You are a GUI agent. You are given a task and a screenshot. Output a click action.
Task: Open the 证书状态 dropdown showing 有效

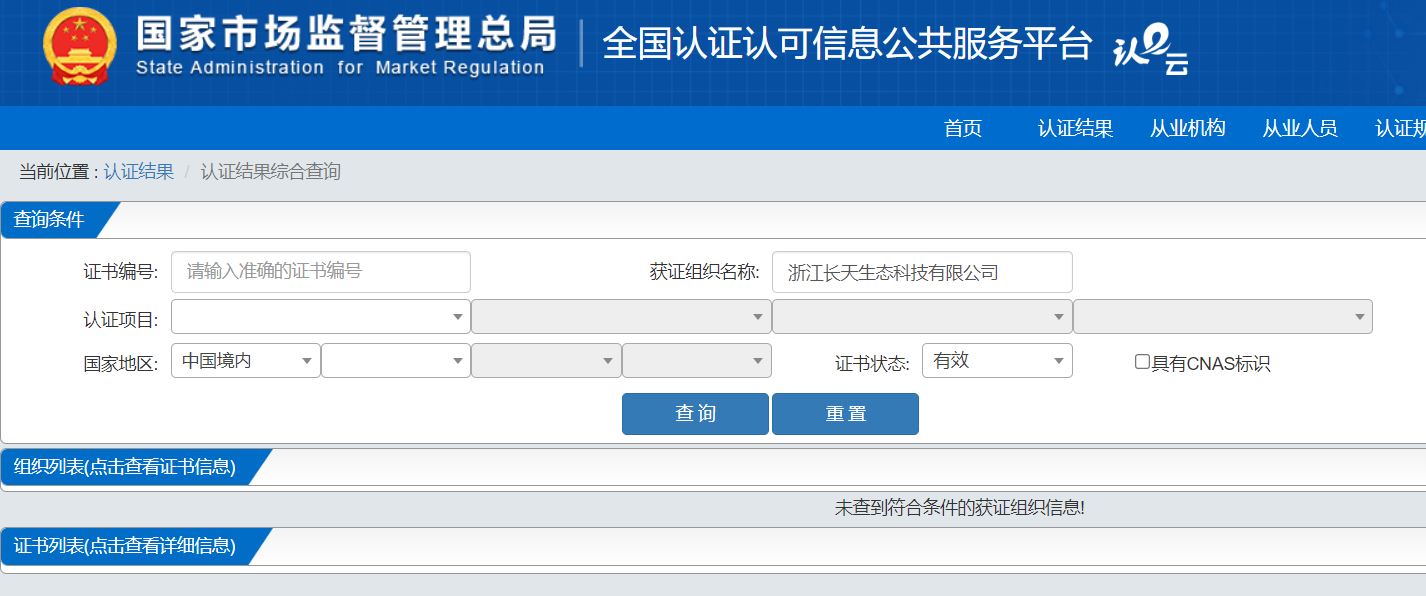(x=997, y=360)
